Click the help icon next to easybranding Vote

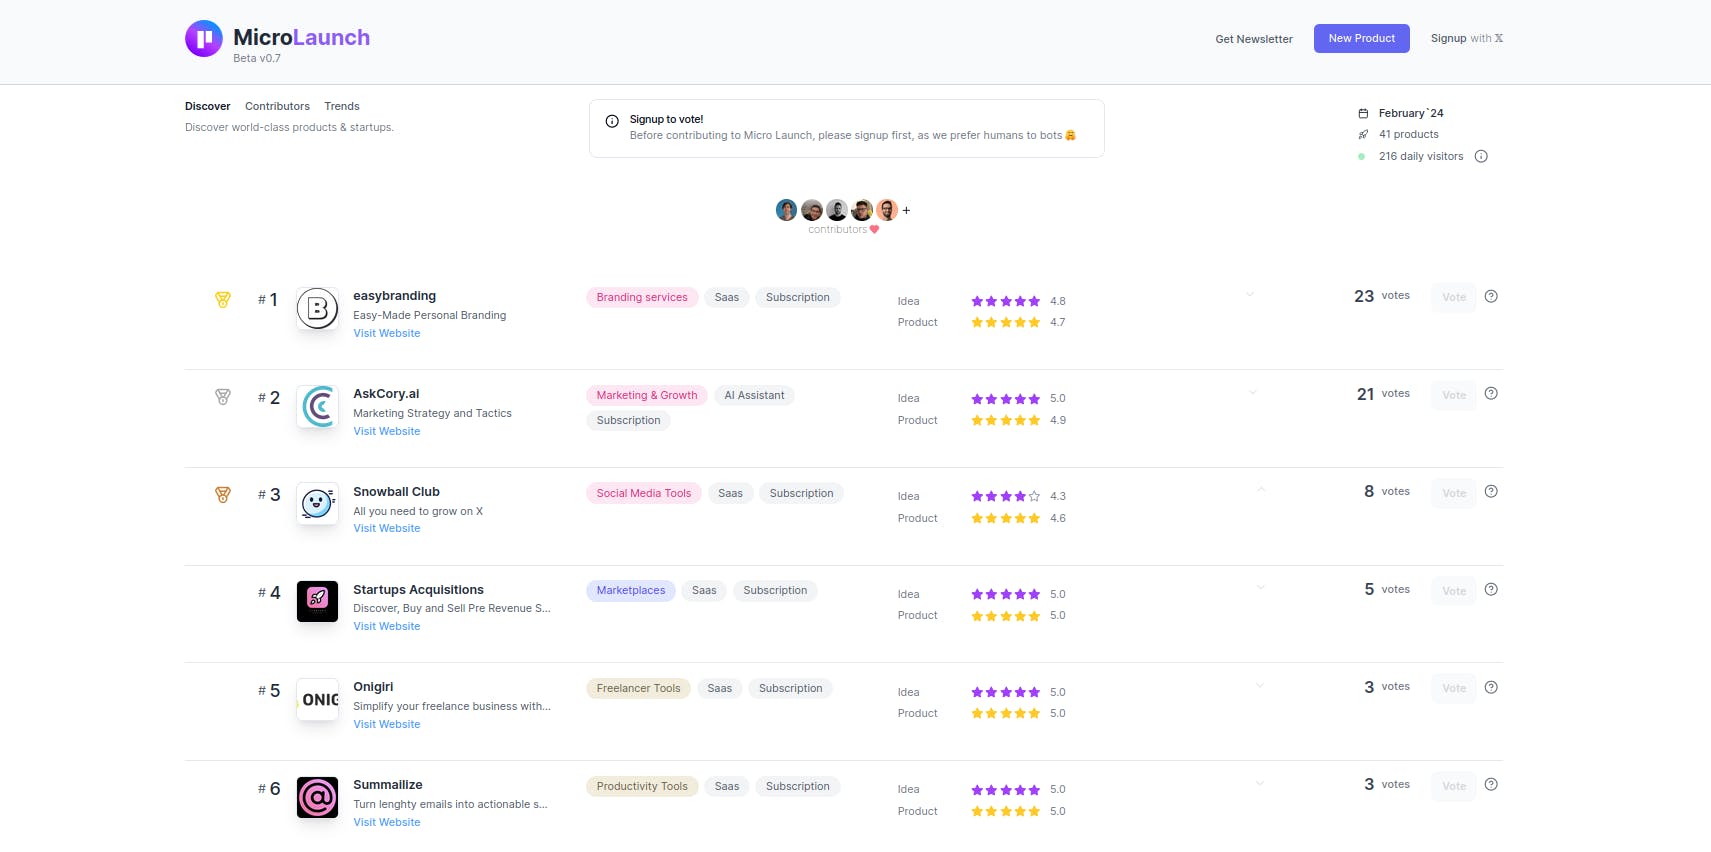[1491, 296]
